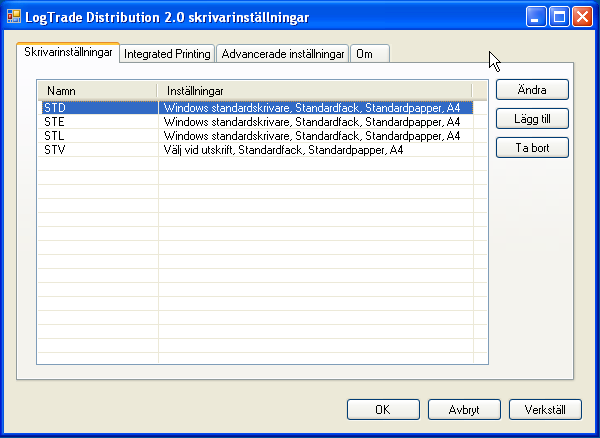Click the settings cell of the STD row

[x=316, y=107]
